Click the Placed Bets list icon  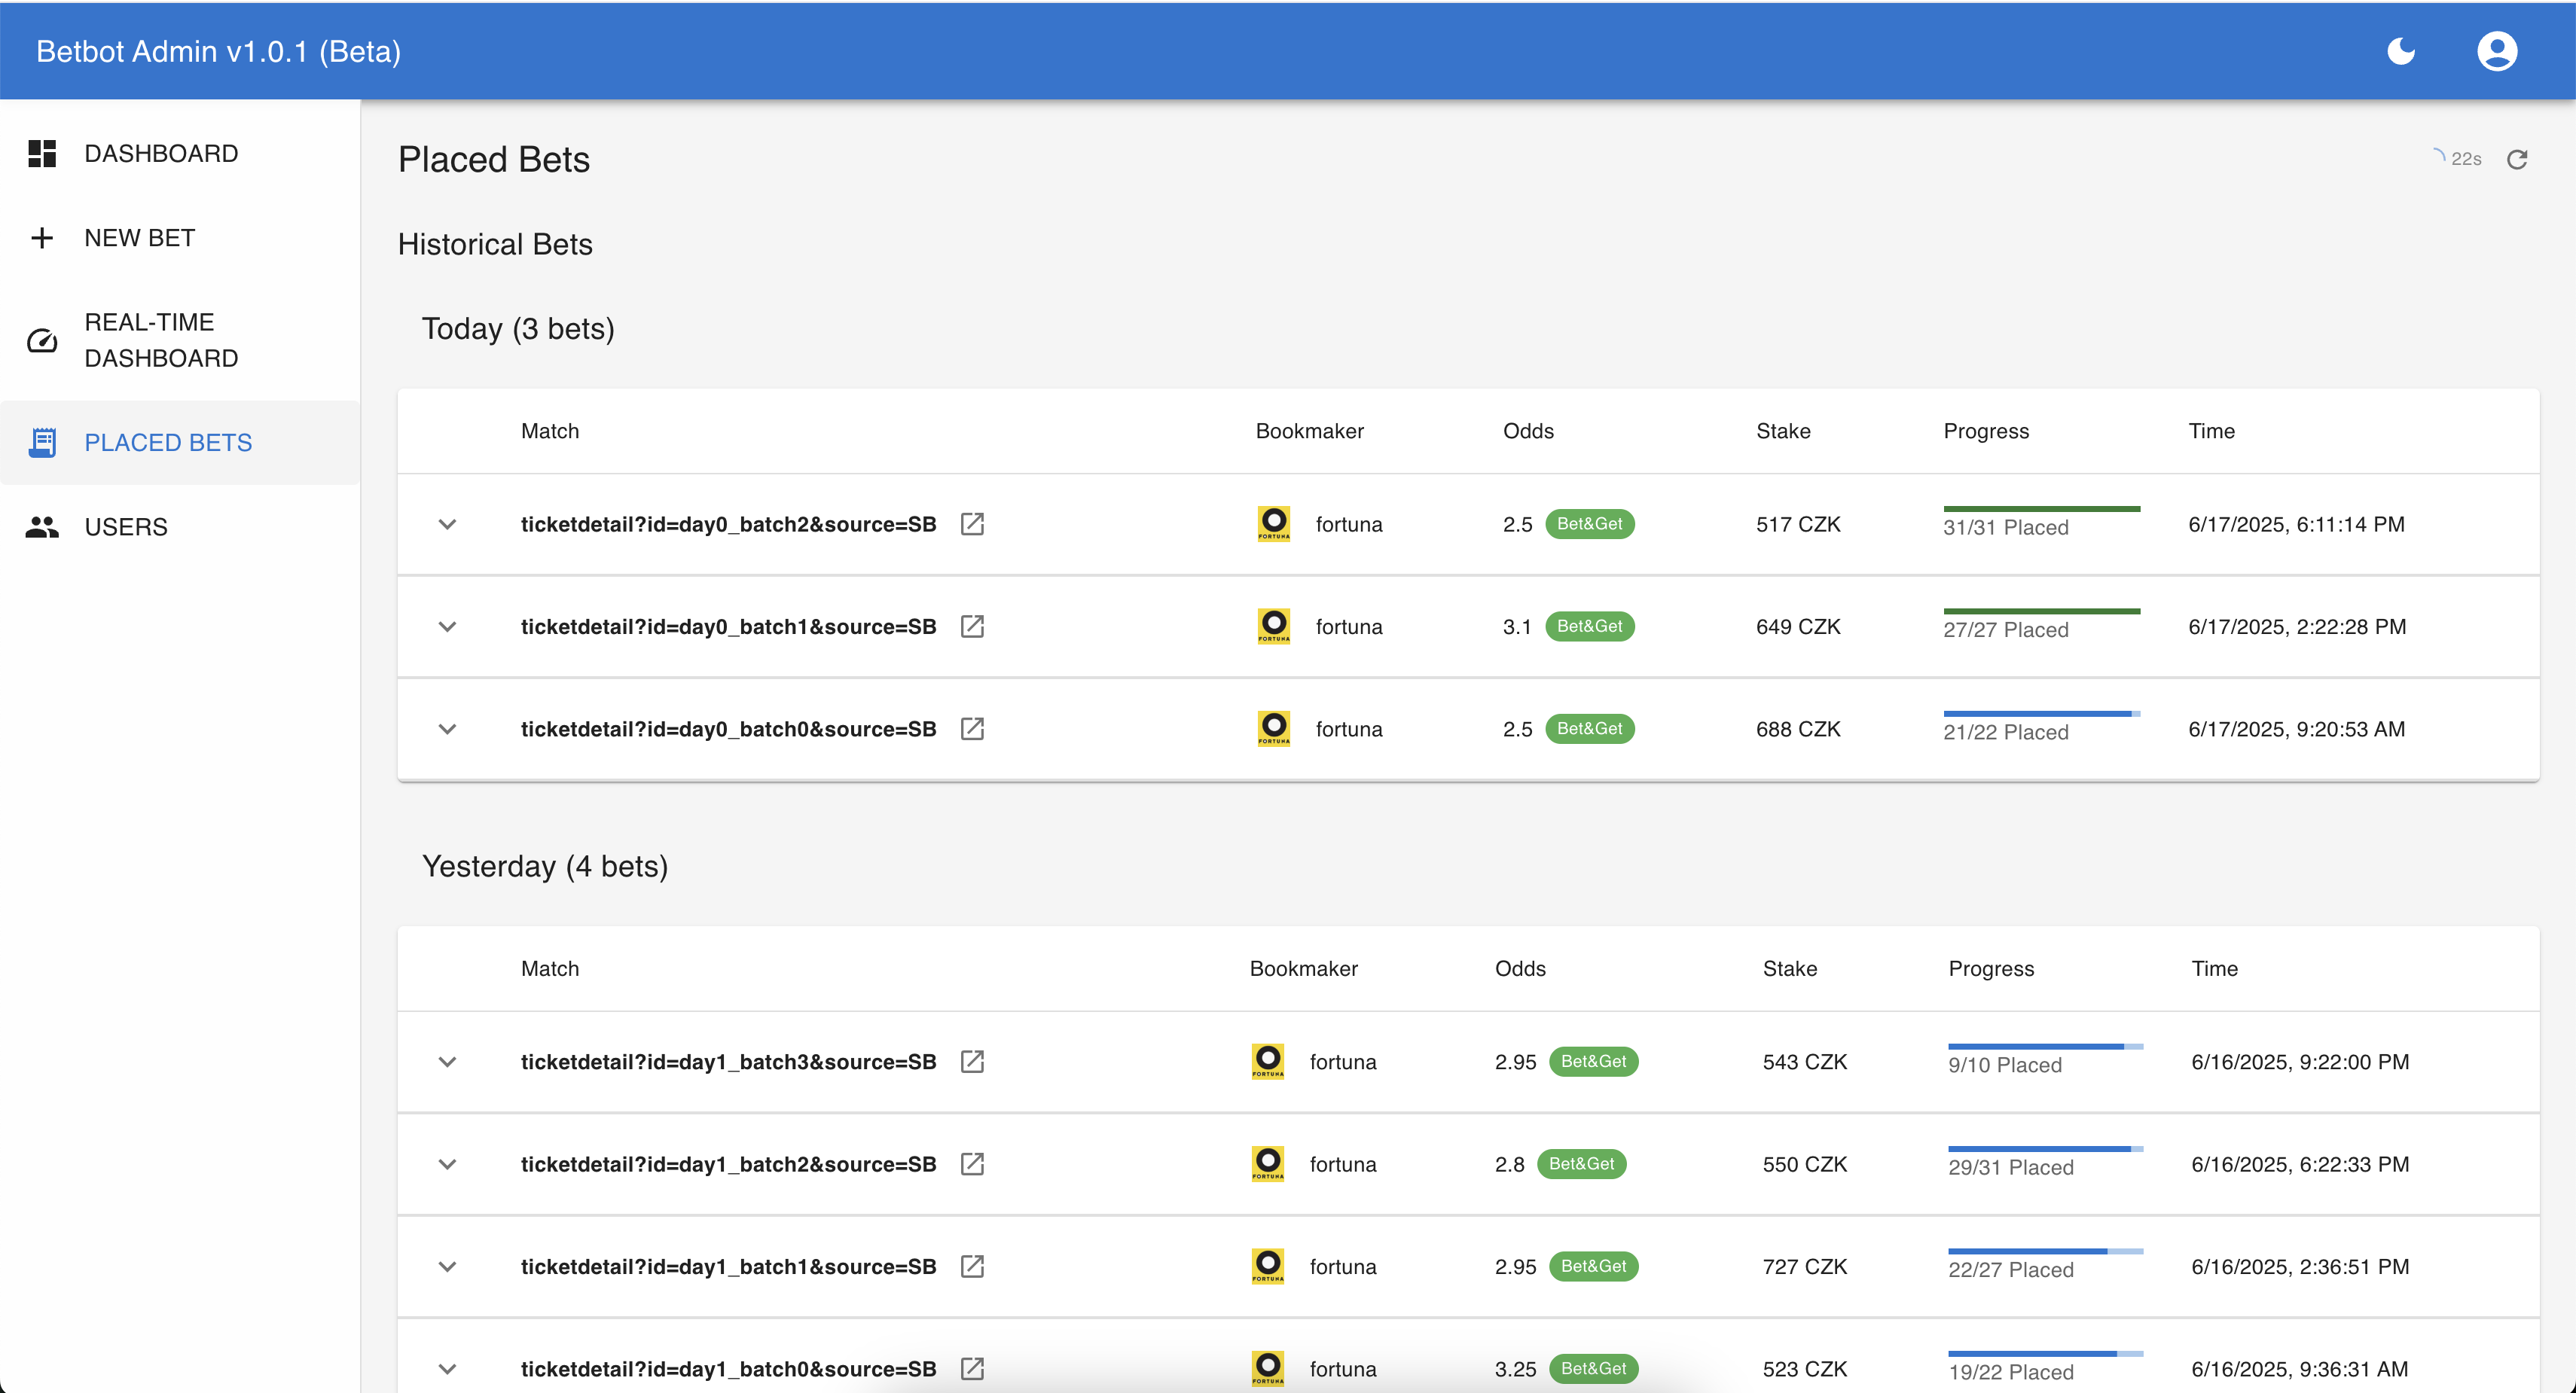tap(42, 441)
